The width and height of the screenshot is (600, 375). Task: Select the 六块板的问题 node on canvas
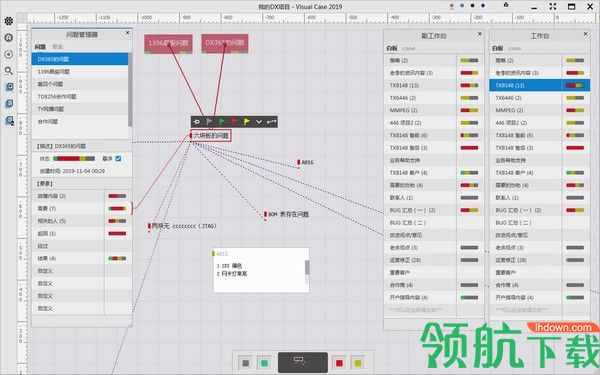click(x=210, y=135)
